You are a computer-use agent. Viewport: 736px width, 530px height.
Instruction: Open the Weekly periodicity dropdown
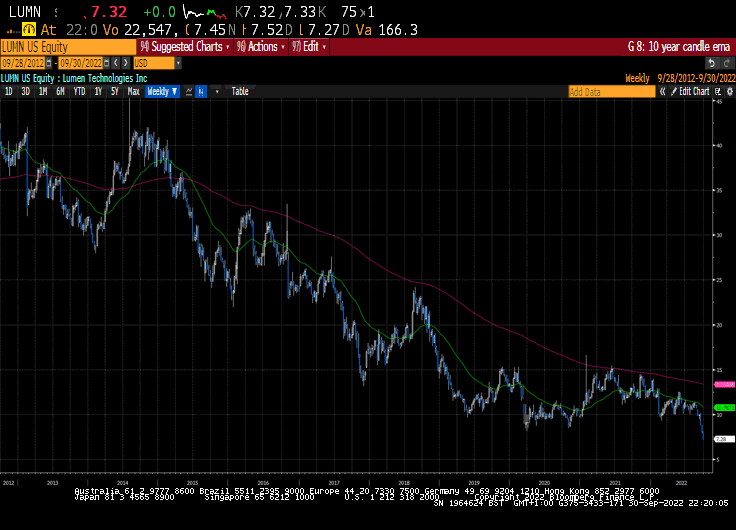(x=162, y=92)
